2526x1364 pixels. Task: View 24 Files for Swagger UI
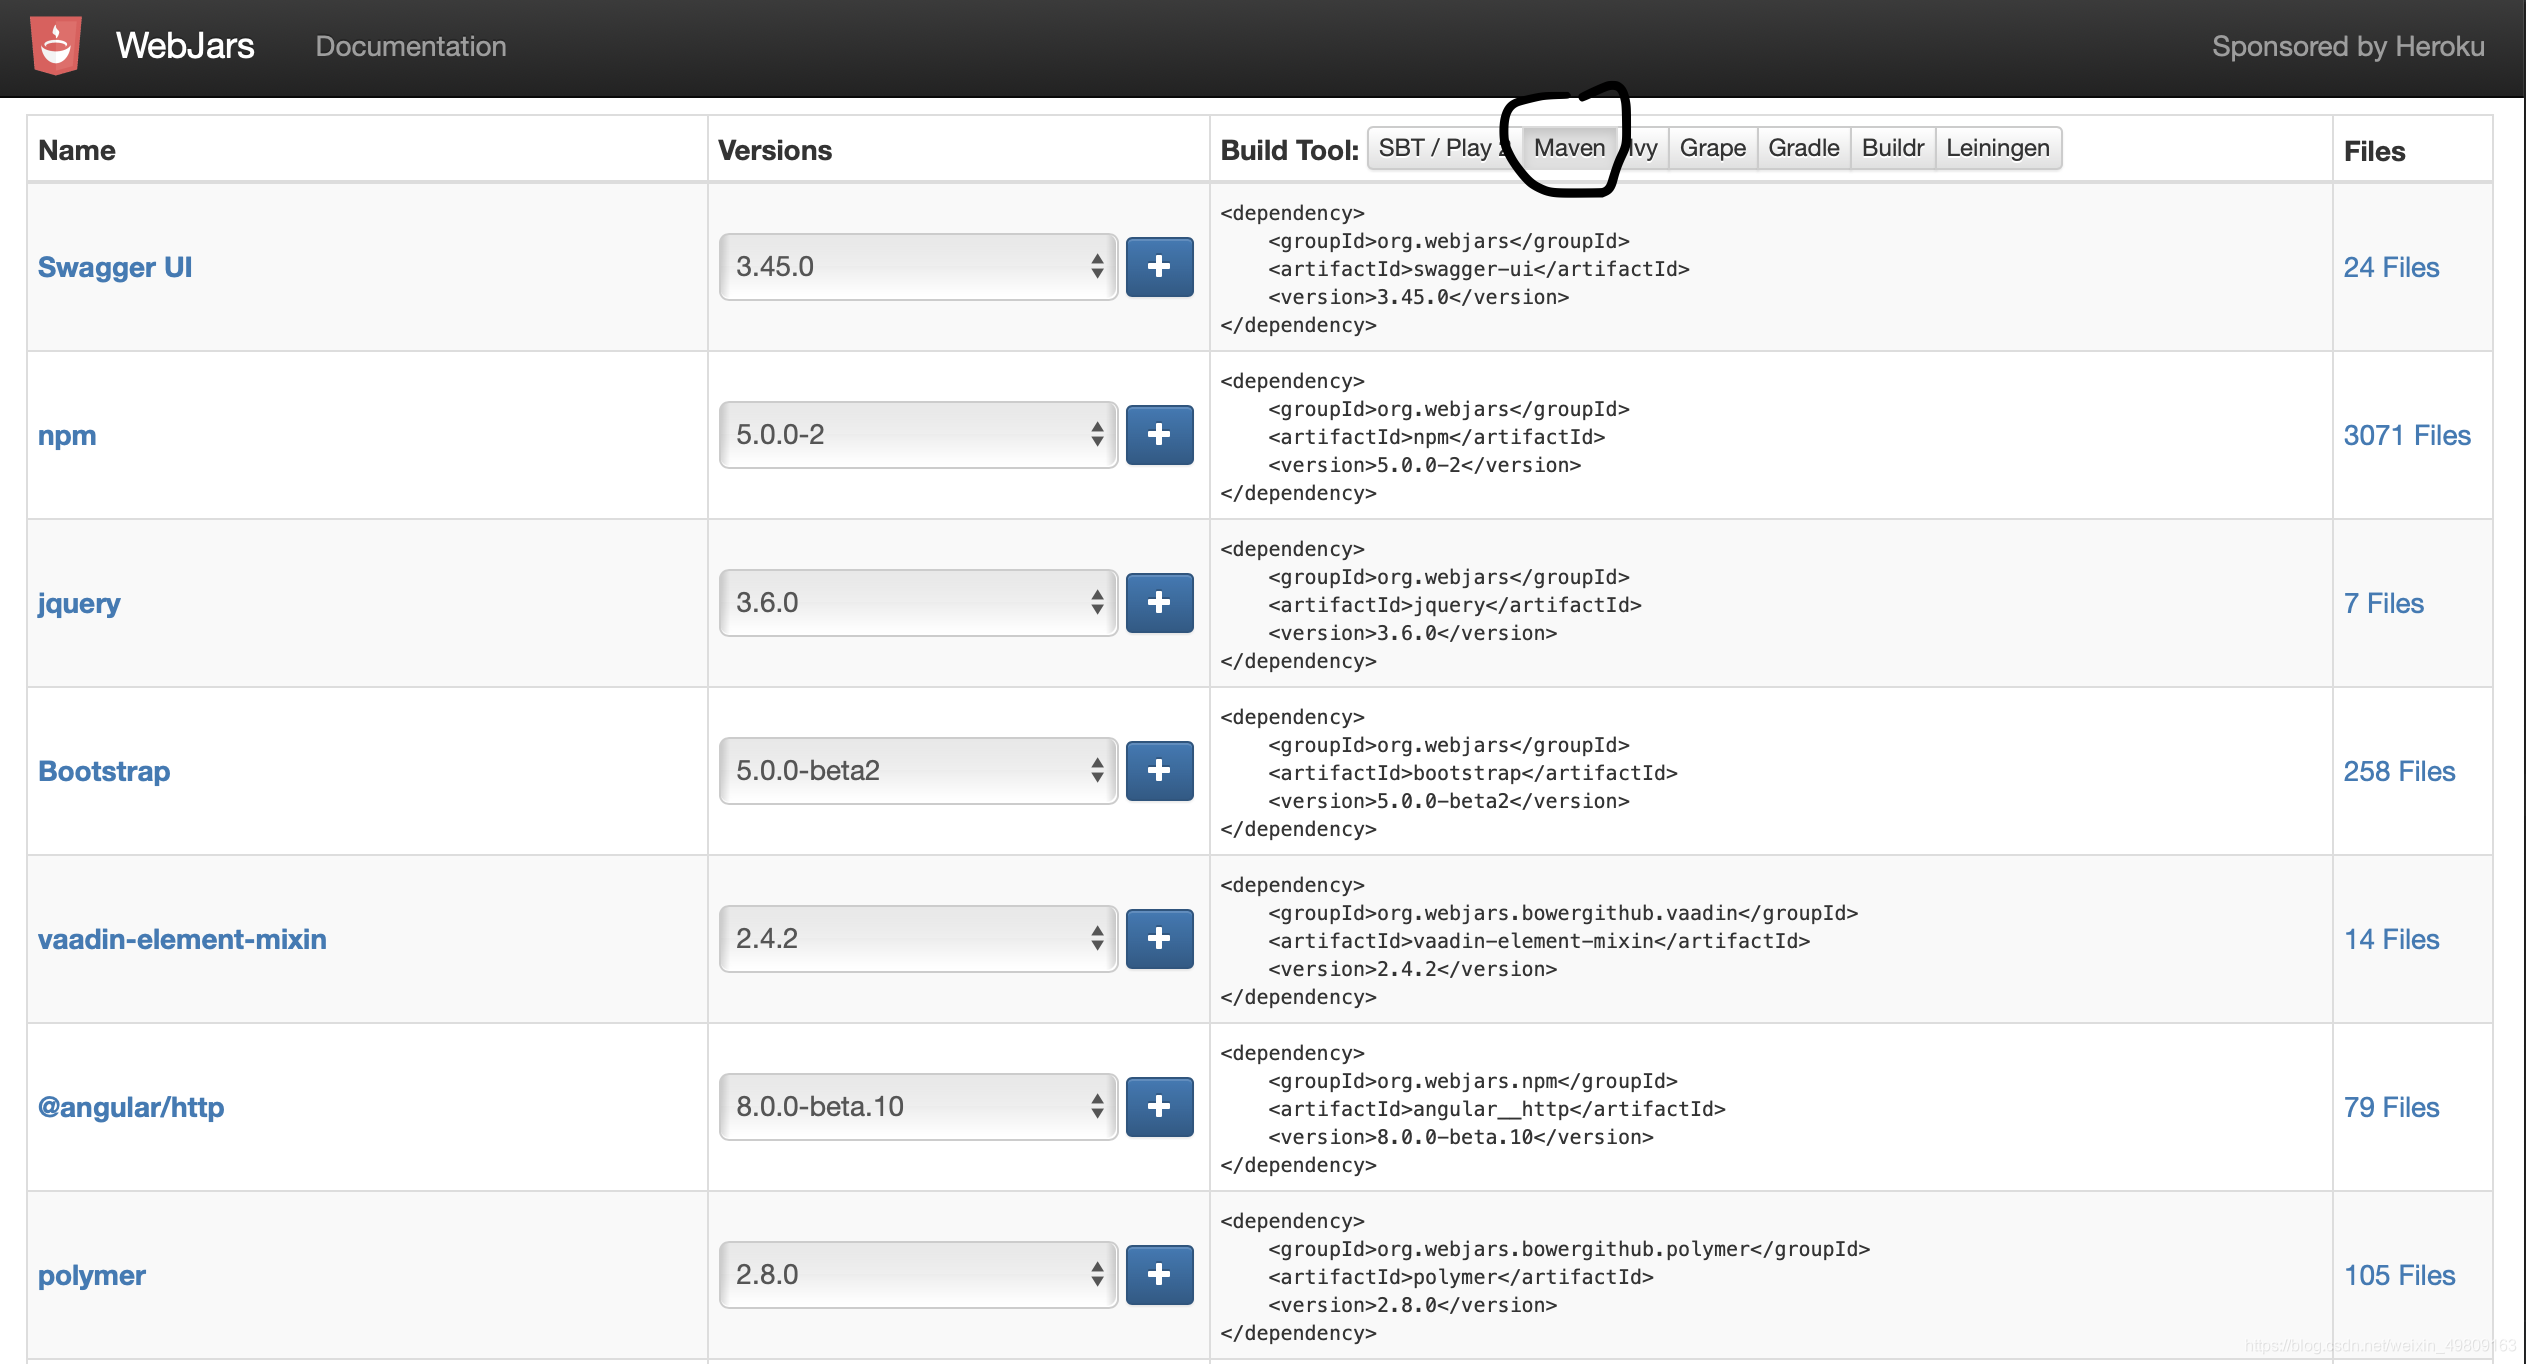pos(2391,267)
